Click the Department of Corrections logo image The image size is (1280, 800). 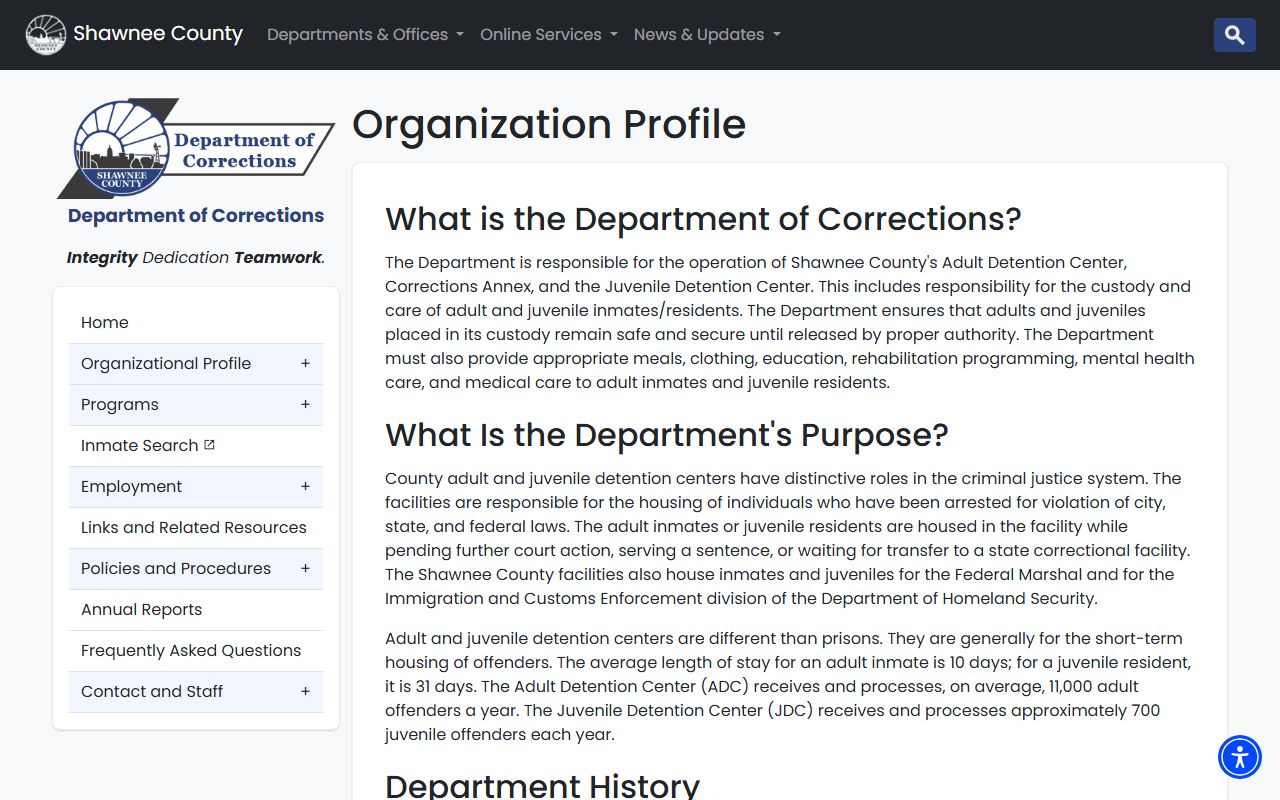[x=196, y=148]
